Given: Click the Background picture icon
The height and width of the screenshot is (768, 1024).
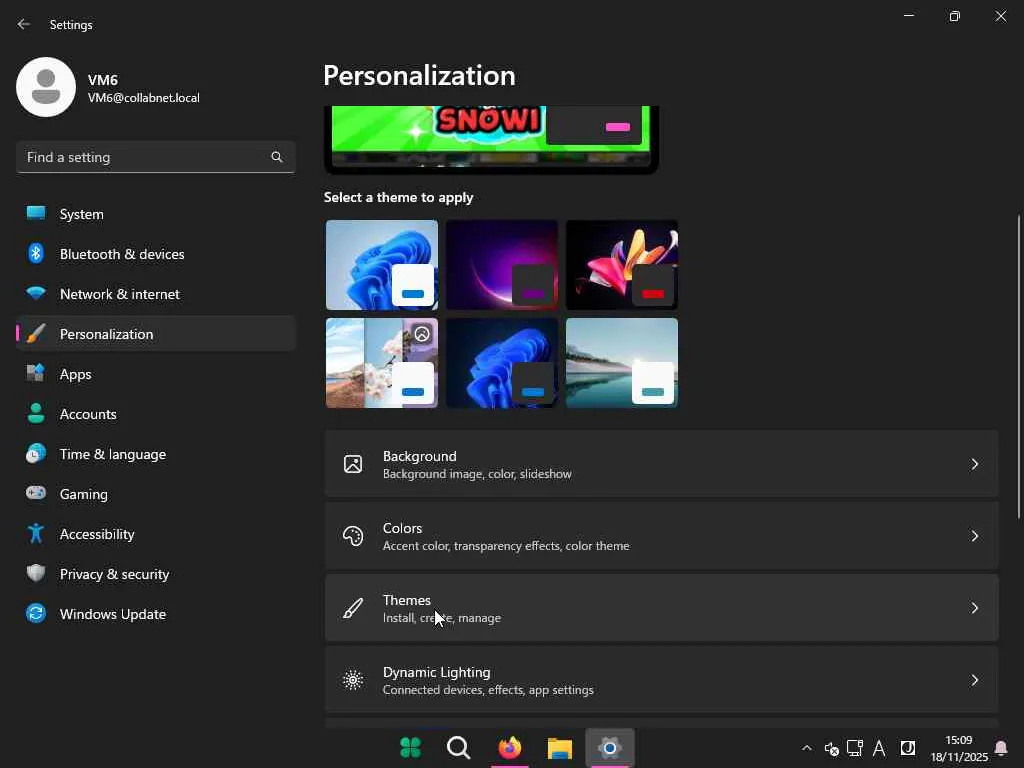Looking at the screenshot, I should 353,464.
